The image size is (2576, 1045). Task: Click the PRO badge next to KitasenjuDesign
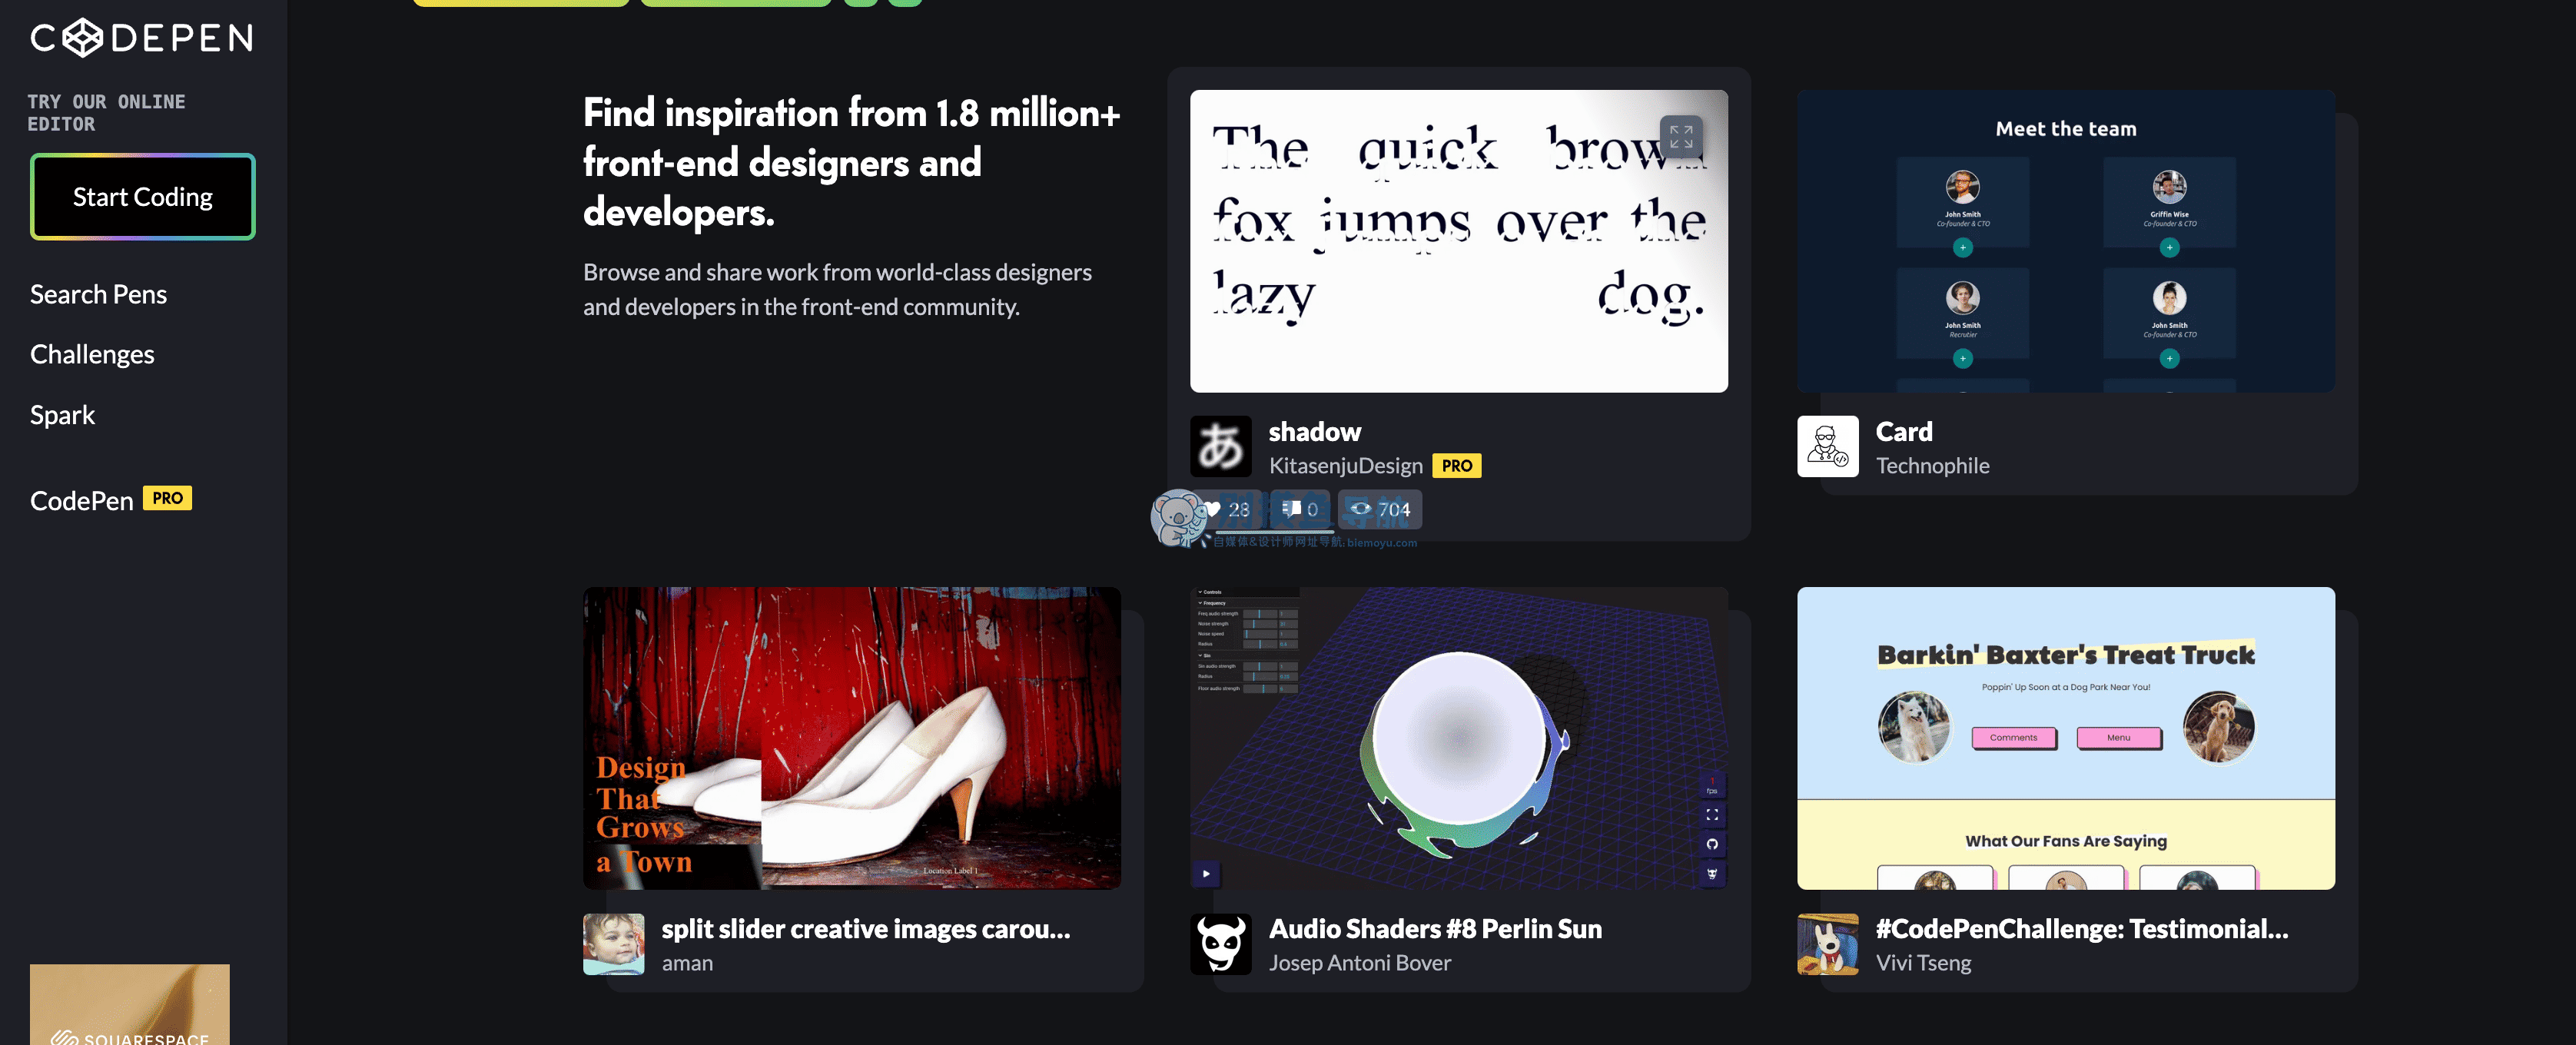pyautogui.click(x=1456, y=466)
